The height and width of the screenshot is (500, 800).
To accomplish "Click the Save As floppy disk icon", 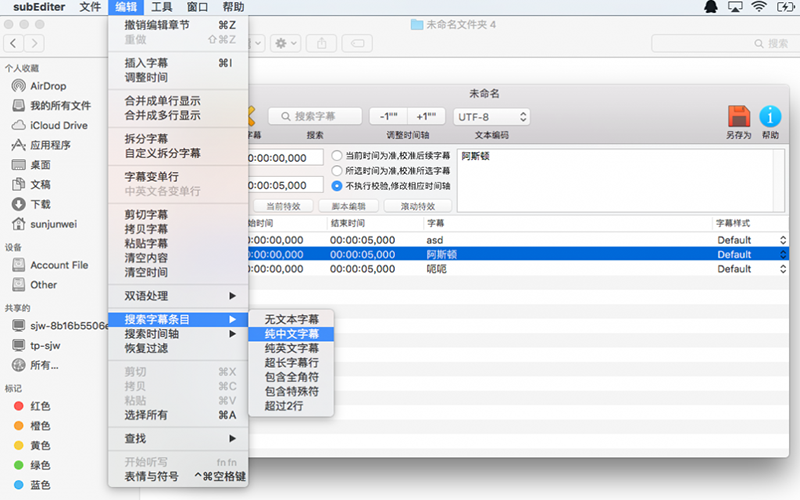I will [x=738, y=116].
